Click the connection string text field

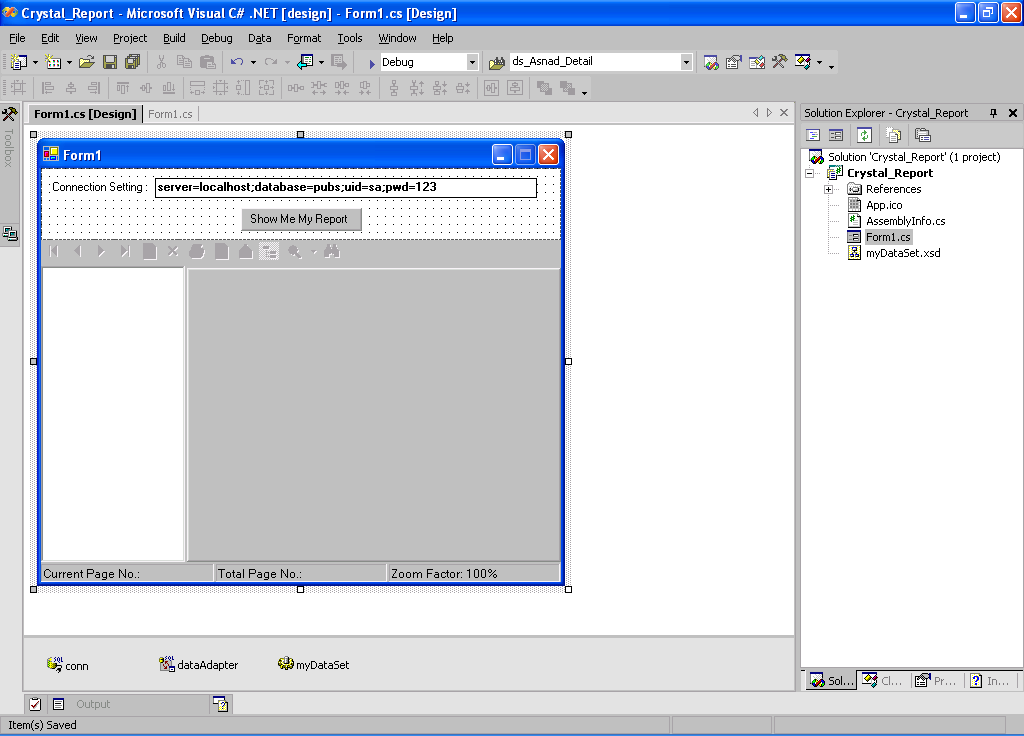point(345,187)
